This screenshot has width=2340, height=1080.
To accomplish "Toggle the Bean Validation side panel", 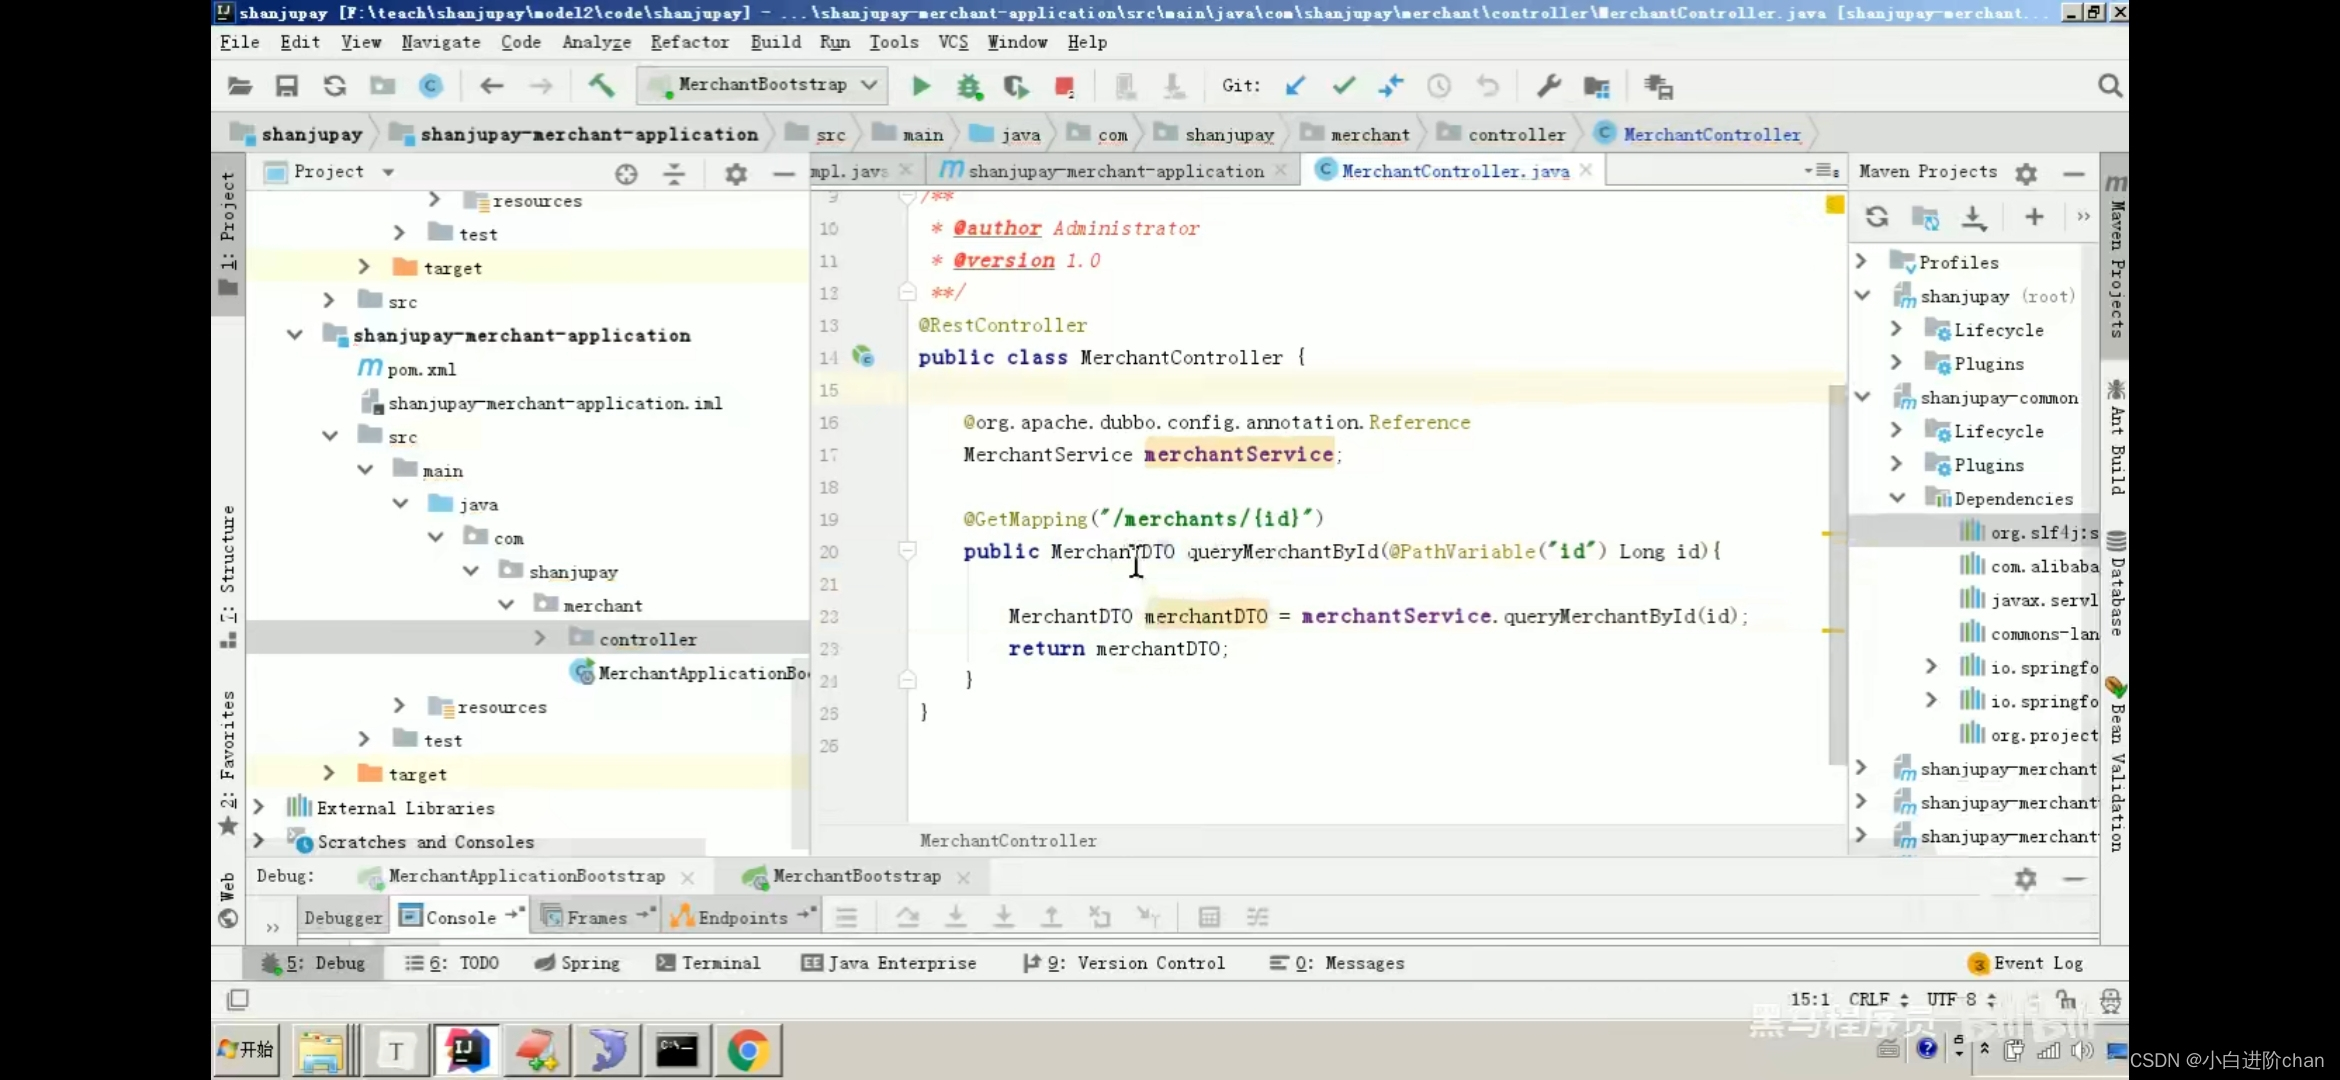I will point(2118,731).
